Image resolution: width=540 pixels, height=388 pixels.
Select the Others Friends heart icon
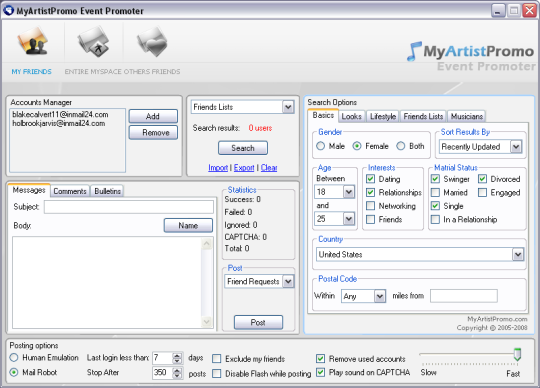152,42
